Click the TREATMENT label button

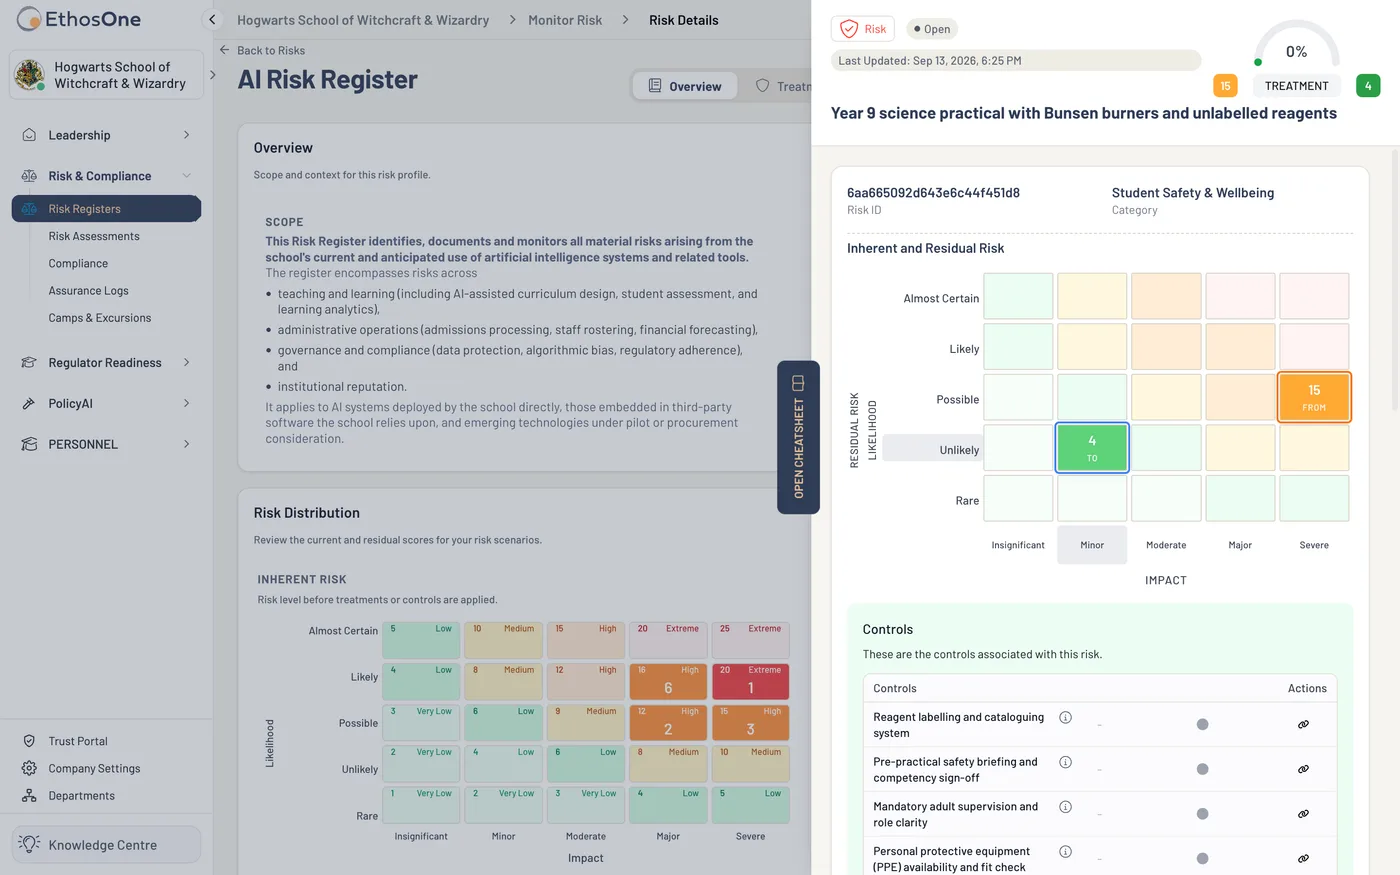coord(1296,86)
